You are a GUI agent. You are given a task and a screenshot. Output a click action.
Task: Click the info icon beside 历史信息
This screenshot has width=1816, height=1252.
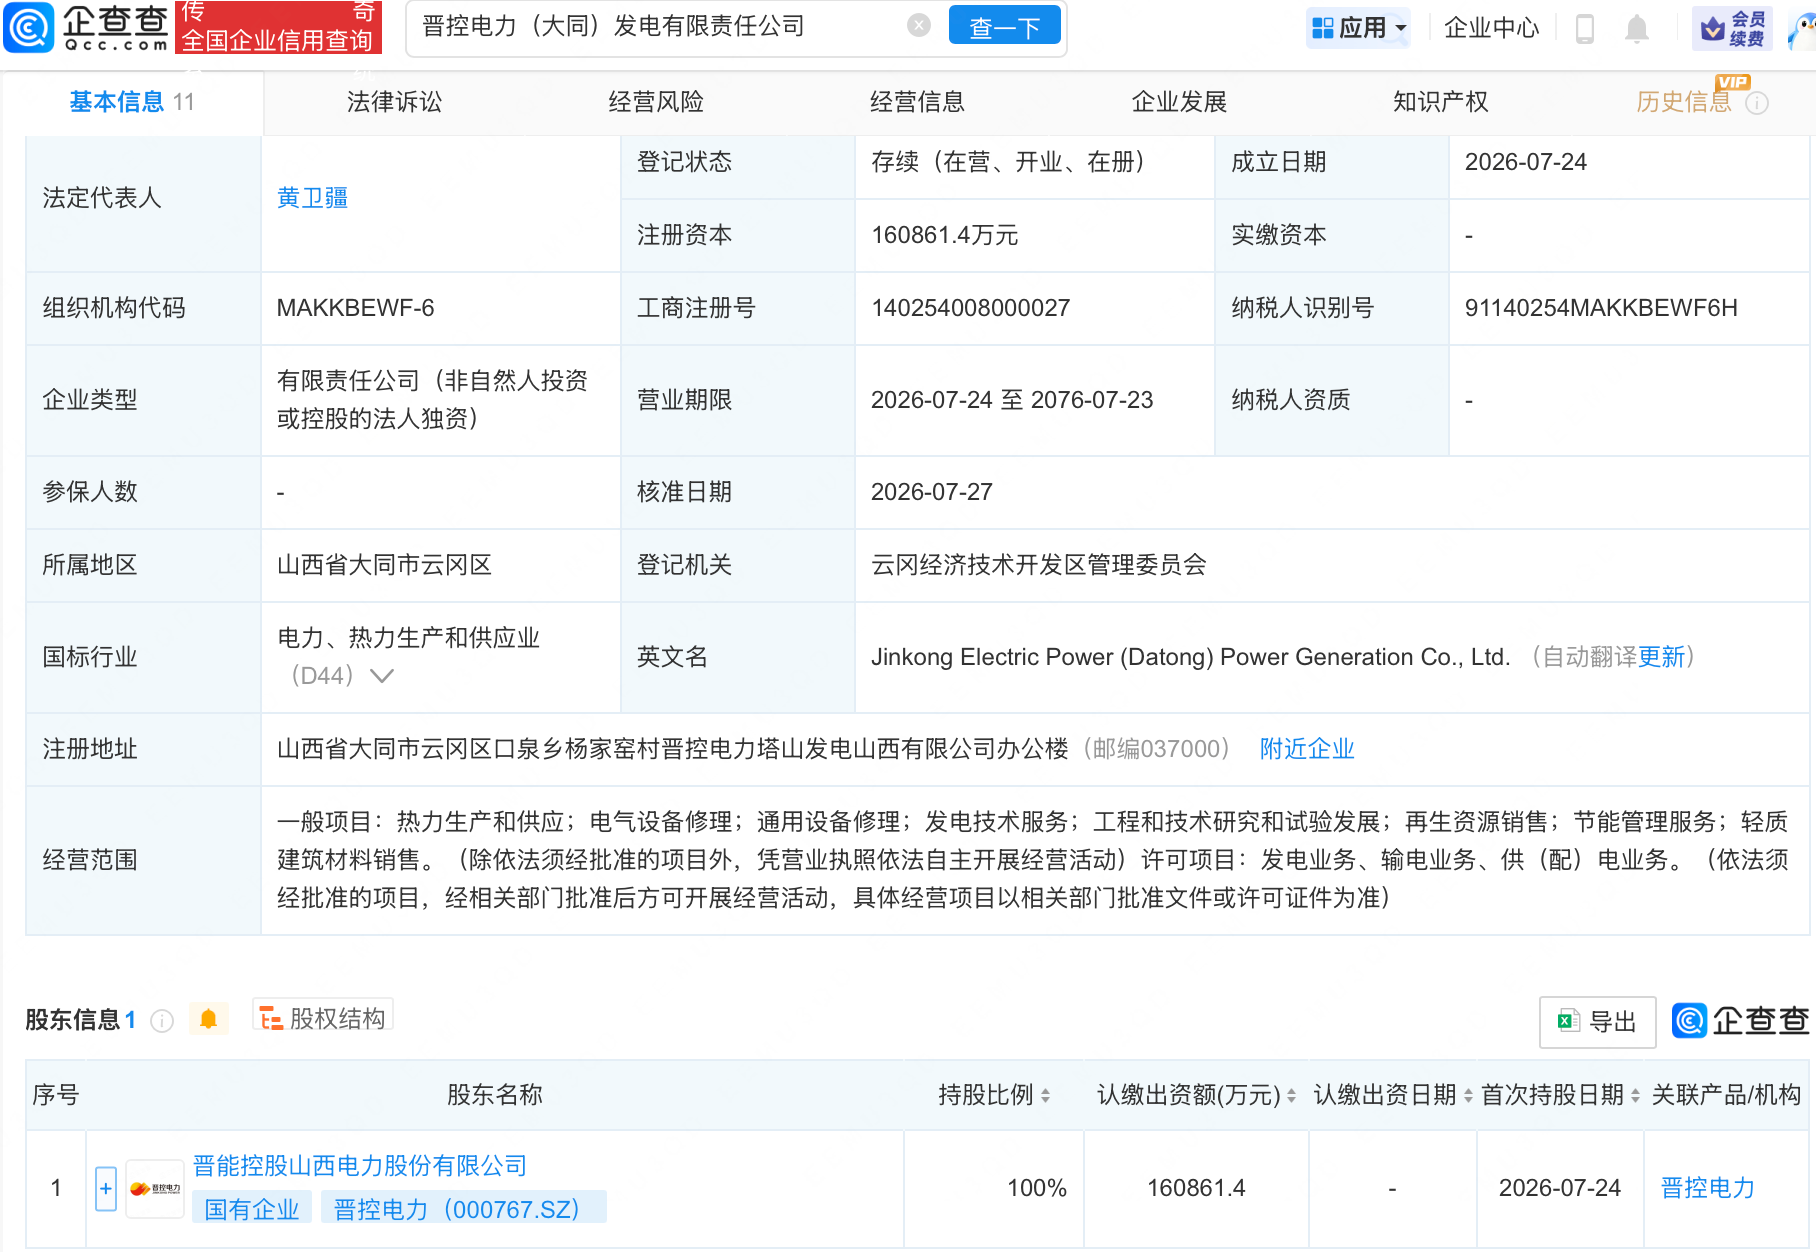pyautogui.click(x=1757, y=103)
